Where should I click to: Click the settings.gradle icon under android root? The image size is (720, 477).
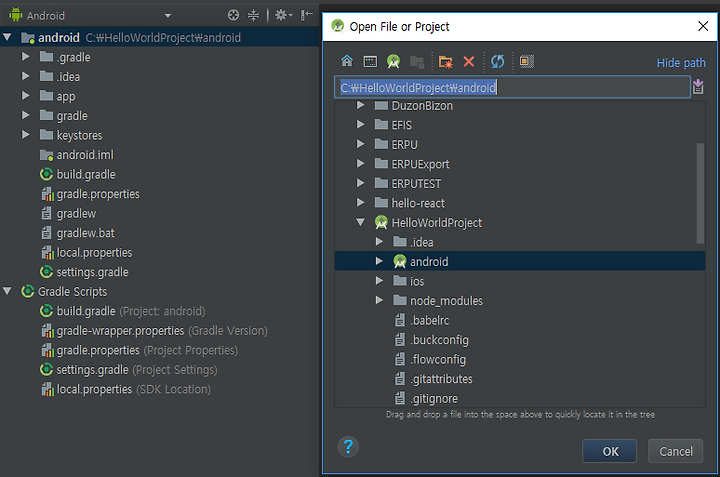[46, 272]
